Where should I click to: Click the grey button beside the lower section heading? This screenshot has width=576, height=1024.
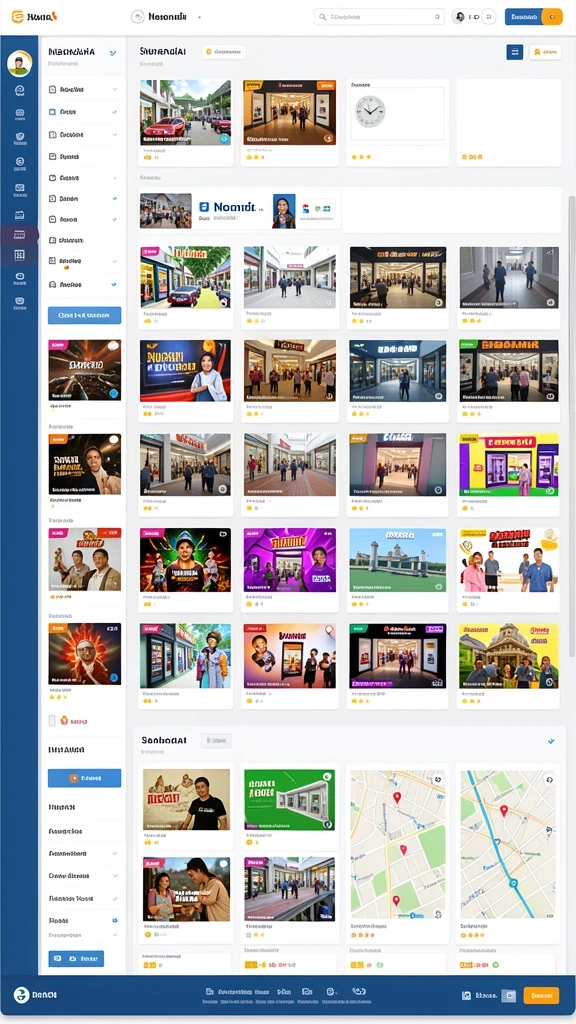(216, 741)
